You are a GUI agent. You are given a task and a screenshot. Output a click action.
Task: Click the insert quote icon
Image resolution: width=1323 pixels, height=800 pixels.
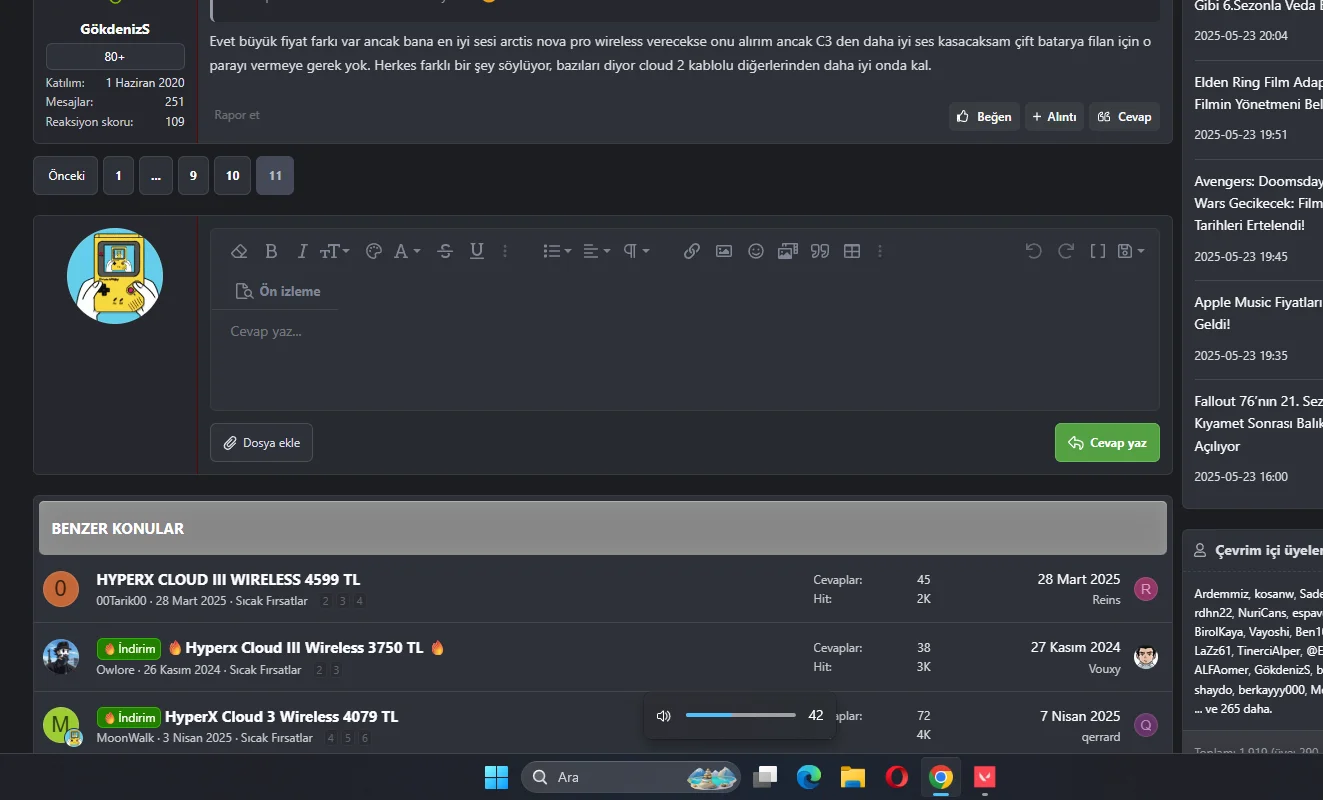pos(820,251)
